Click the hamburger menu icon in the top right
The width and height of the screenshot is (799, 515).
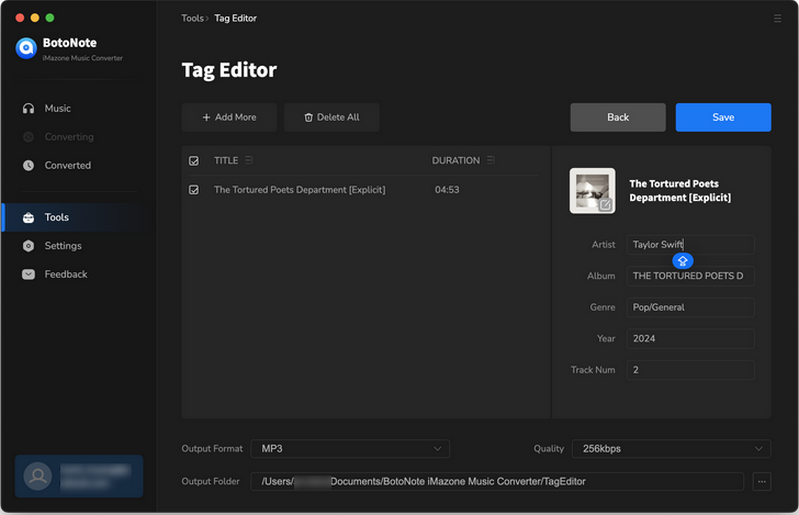[x=777, y=18]
